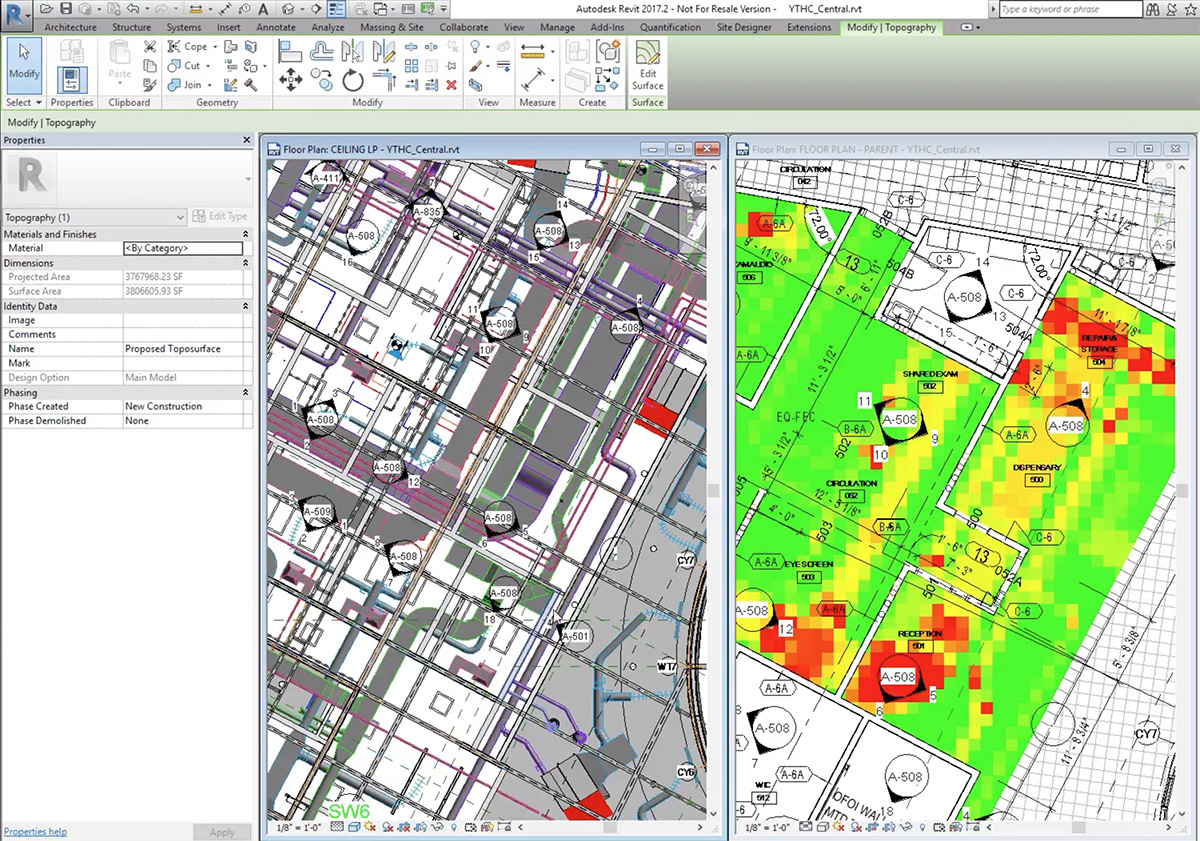Open the Properties palette button in ribbon
Screen dimensions: 1200x841
pyautogui.click(x=72, y=78)
